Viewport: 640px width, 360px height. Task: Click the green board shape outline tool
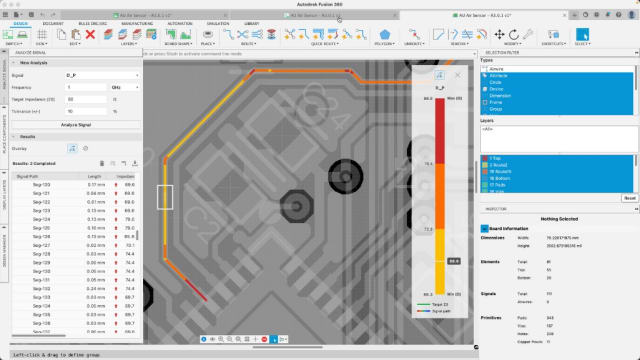[171, 35]
